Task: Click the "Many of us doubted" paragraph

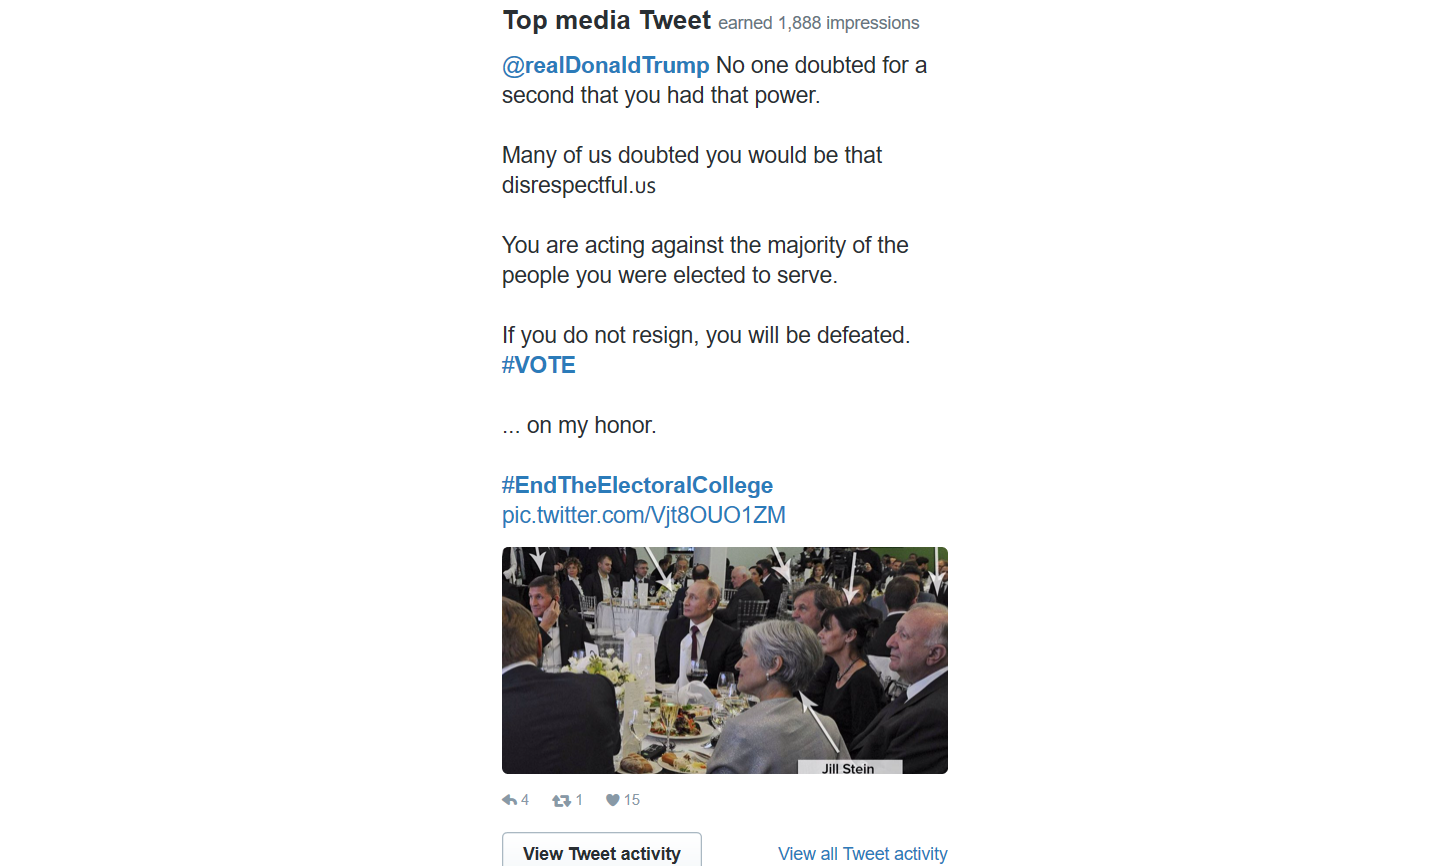Action: (692, 170)
